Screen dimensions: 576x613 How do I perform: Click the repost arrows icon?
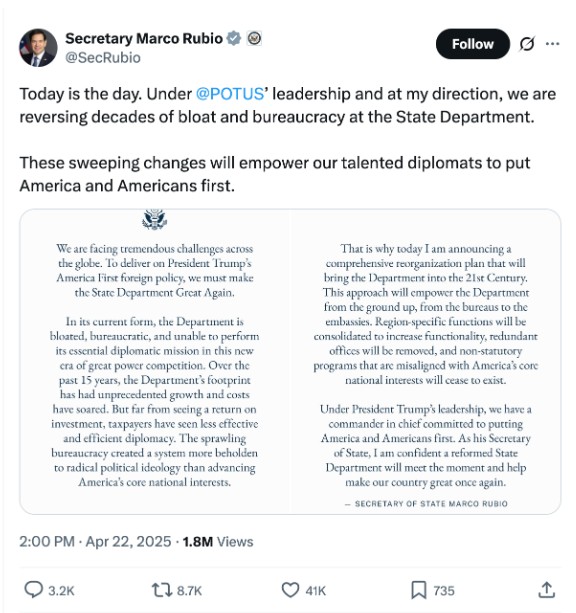[x=162, y=590]
